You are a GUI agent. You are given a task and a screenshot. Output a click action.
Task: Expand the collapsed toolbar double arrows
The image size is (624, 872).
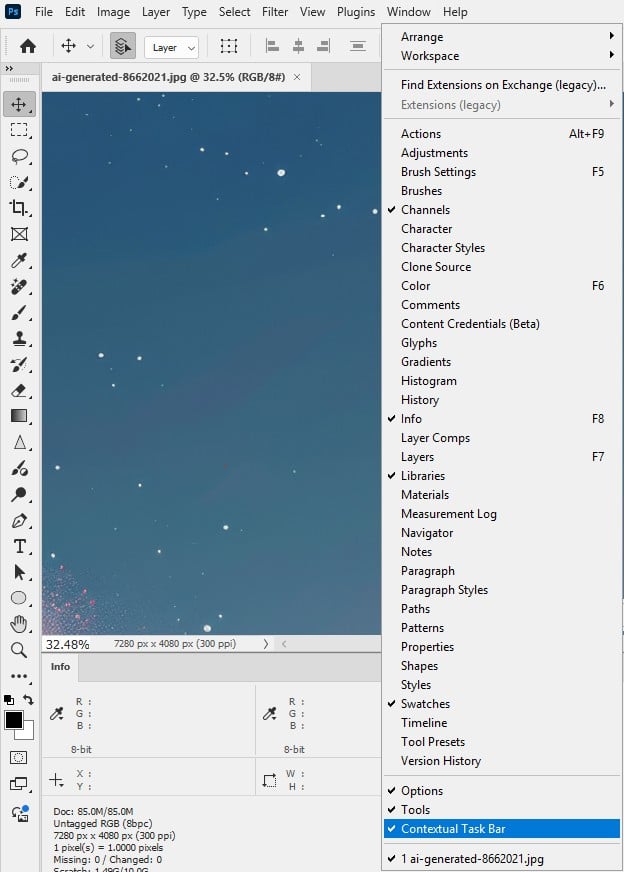tap(9, 68)
